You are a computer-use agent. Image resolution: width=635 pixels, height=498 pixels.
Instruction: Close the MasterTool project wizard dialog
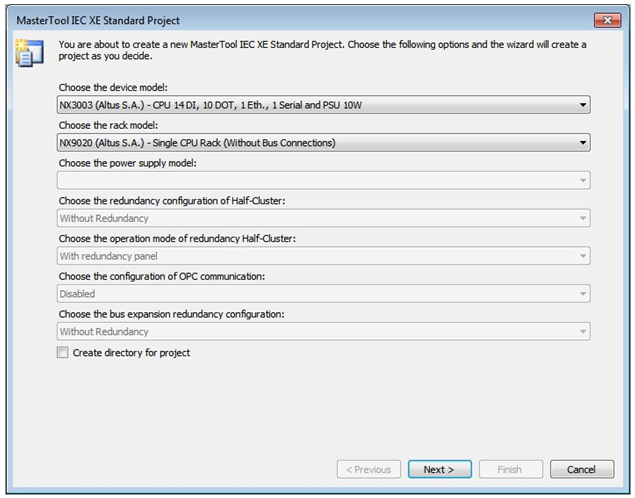point(607,20)
